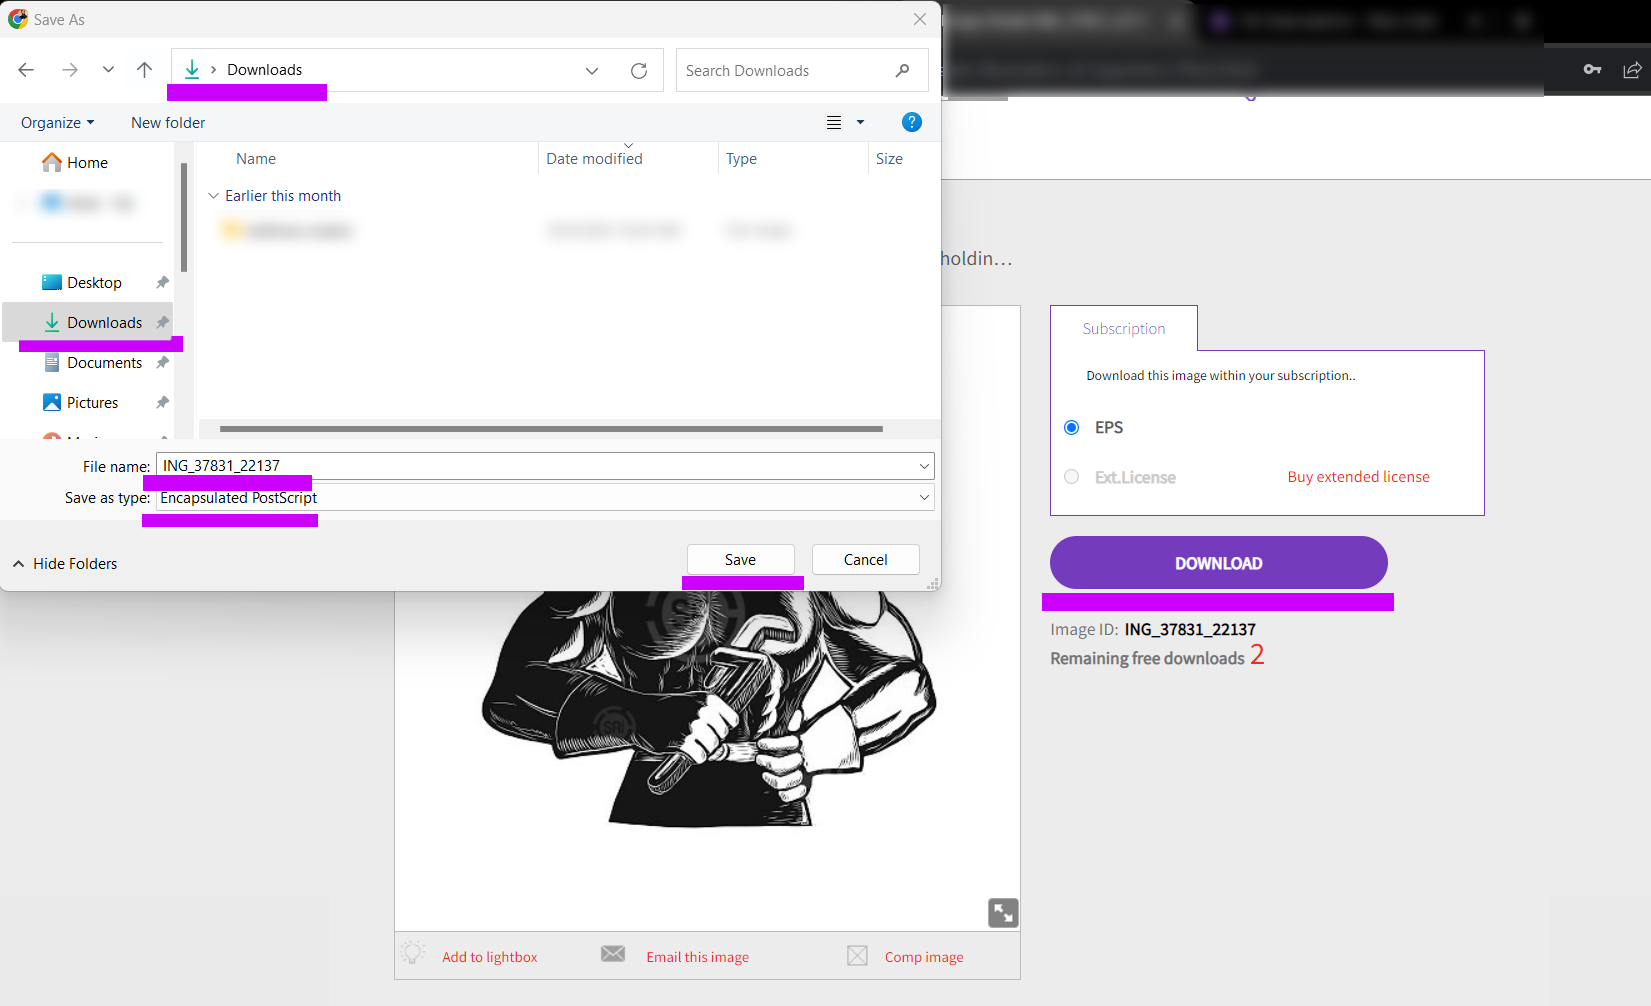Create a New folder

[168, 123]
